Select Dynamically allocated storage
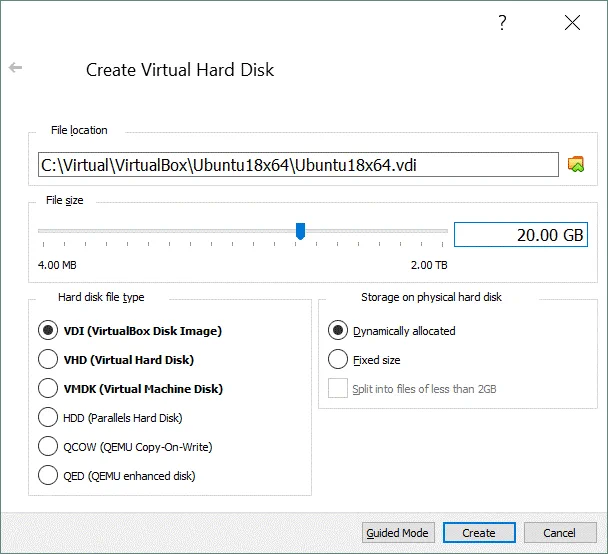The image size is (608, 554). click(x=338, y=330)
